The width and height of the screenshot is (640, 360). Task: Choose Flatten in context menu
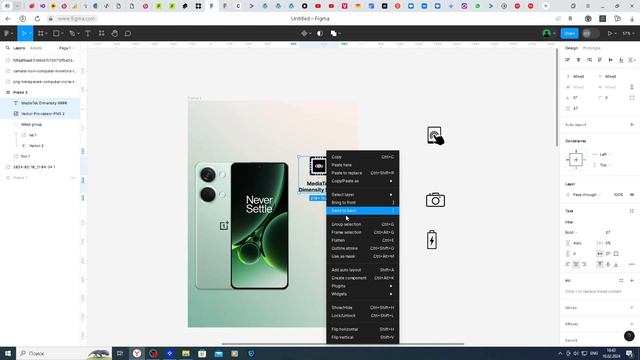click(x=362, y=240)
